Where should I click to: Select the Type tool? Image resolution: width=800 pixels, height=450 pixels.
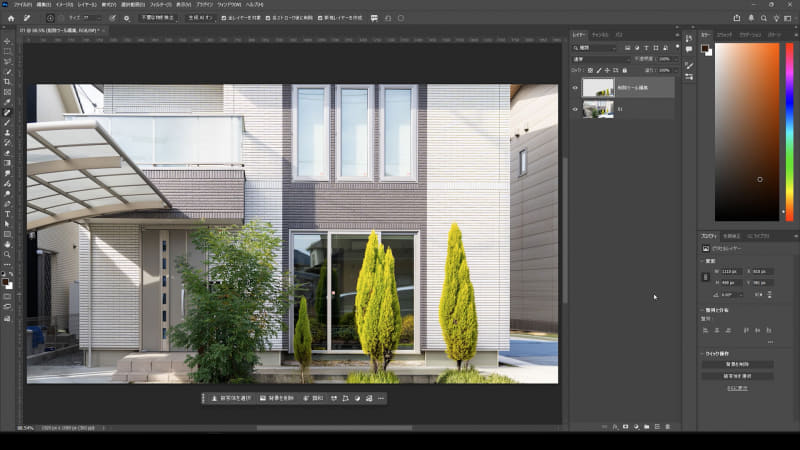click(7, 214)
